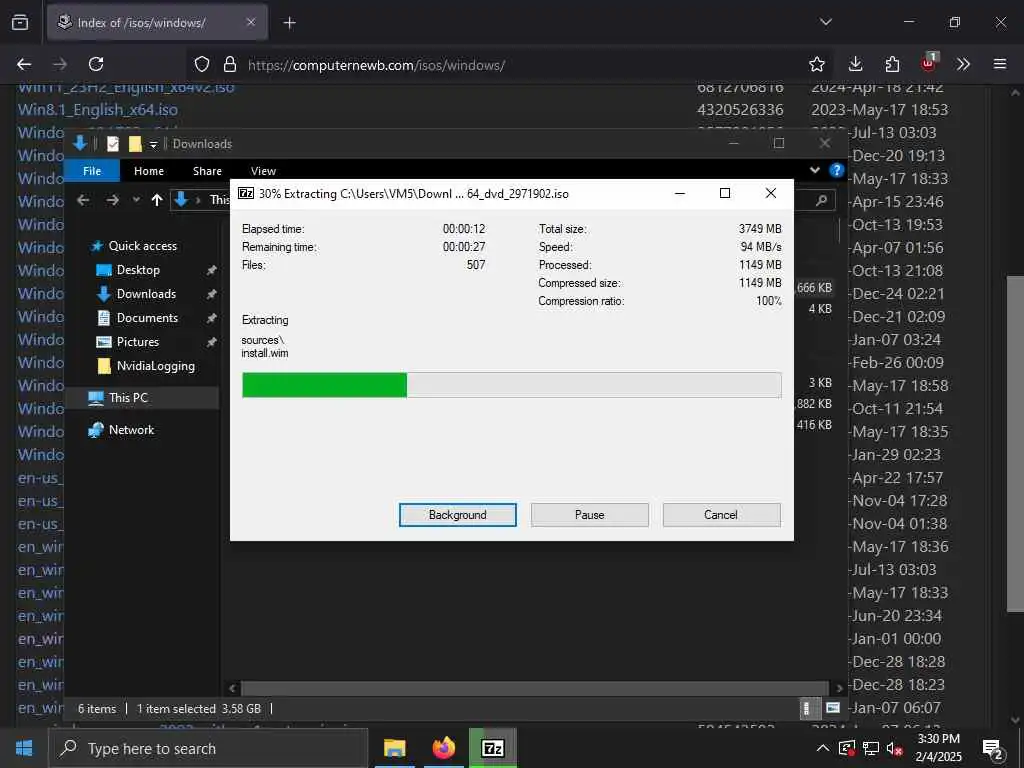Reload the current page in Firefox
1024x768 pixels.
click(96, 64)
